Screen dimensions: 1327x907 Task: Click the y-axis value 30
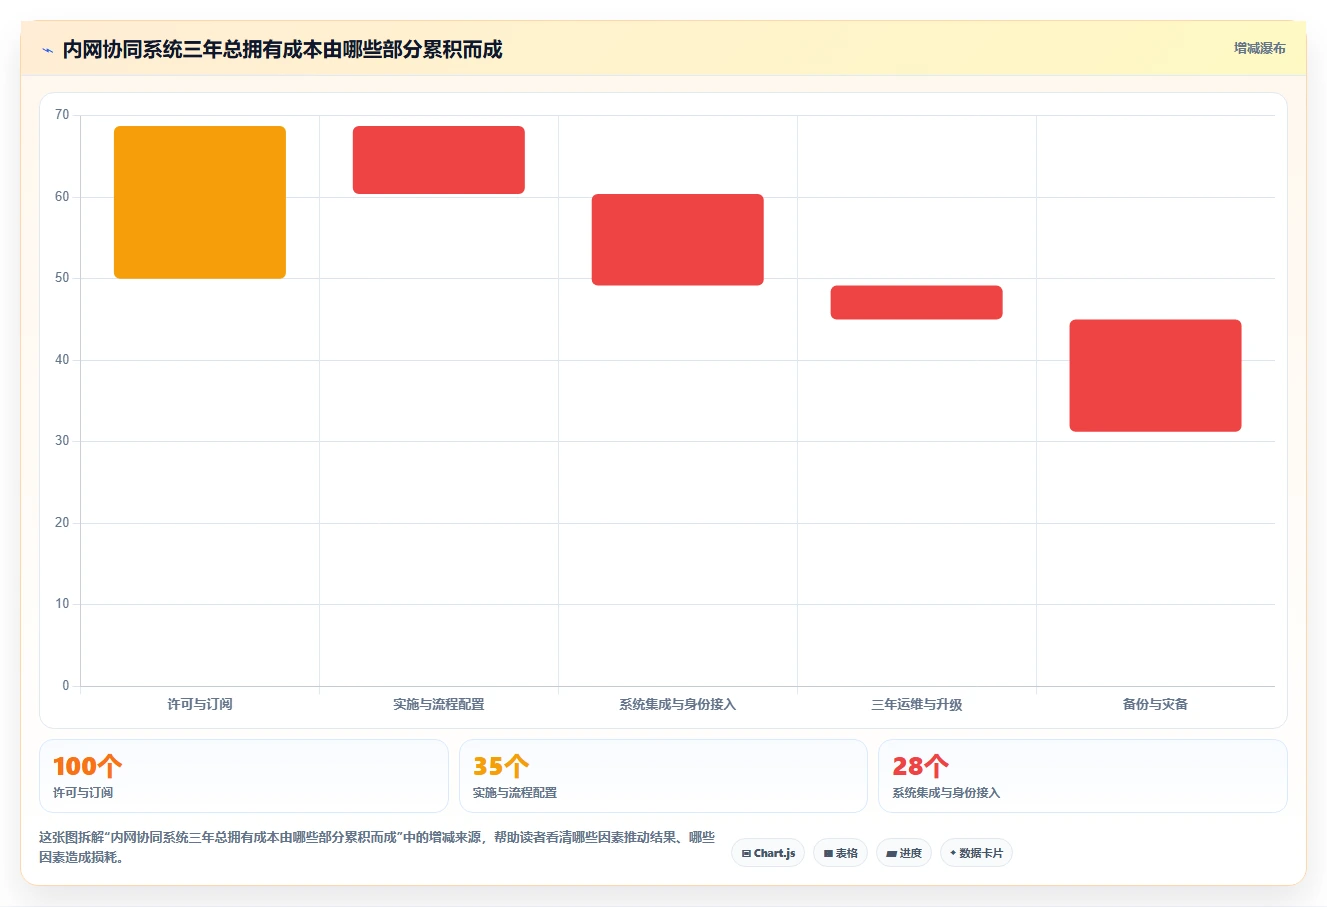point(62,441)
